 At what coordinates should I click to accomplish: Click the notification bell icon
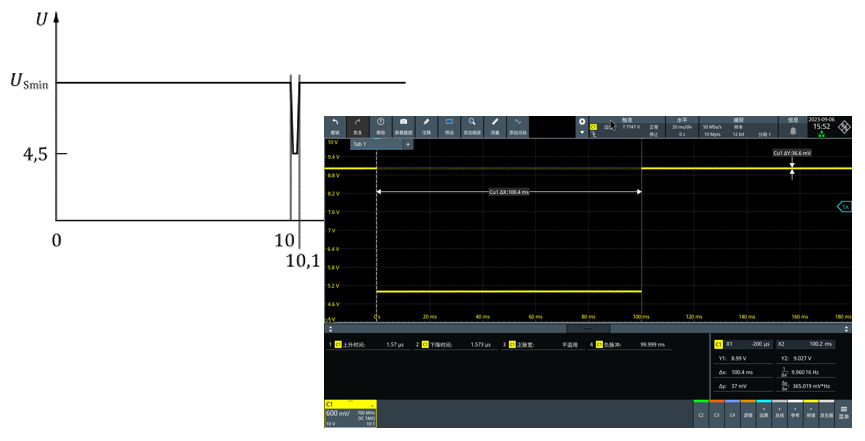pyautogui.click(x=793, y=130)
